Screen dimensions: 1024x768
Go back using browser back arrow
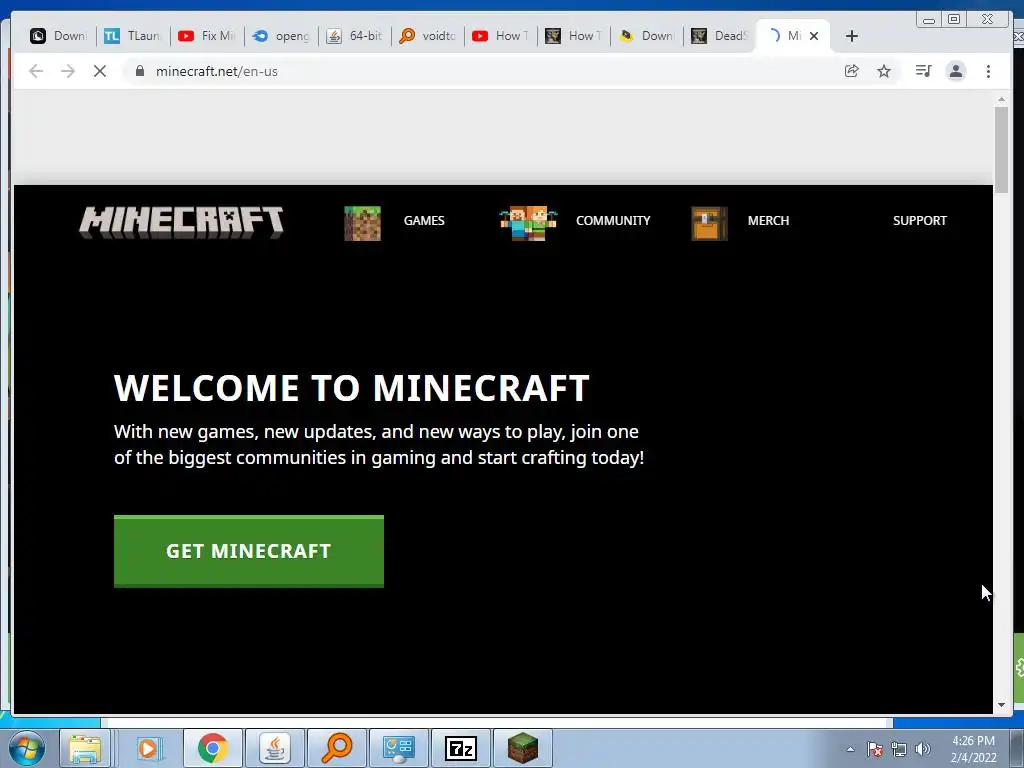coord(36,71)
